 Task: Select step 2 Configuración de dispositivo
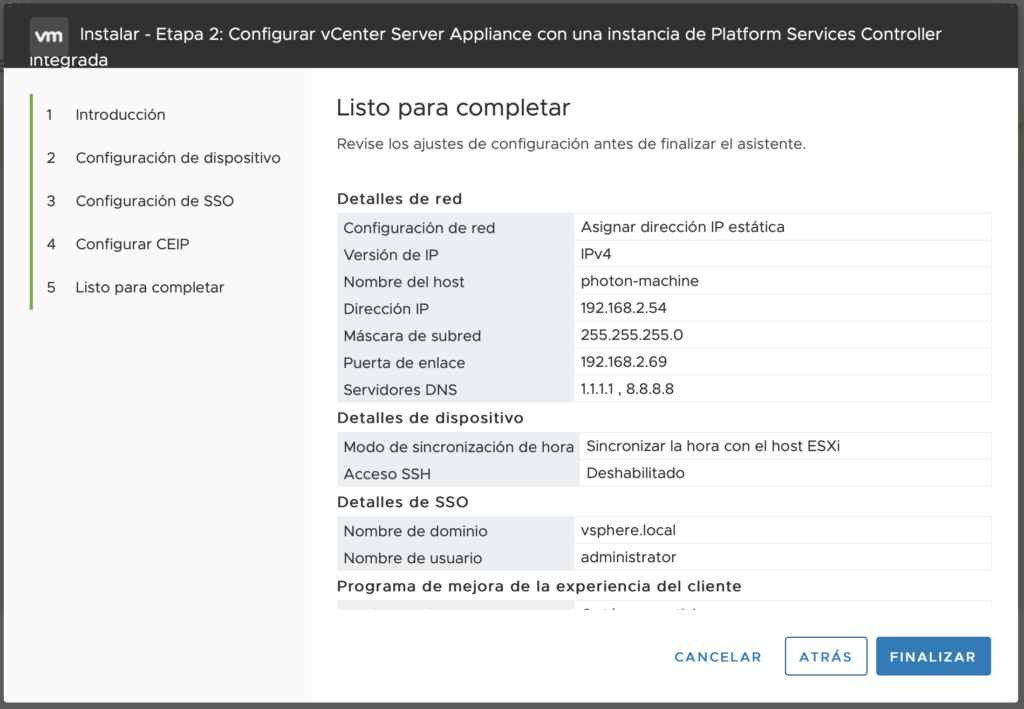tap(177, 158)
